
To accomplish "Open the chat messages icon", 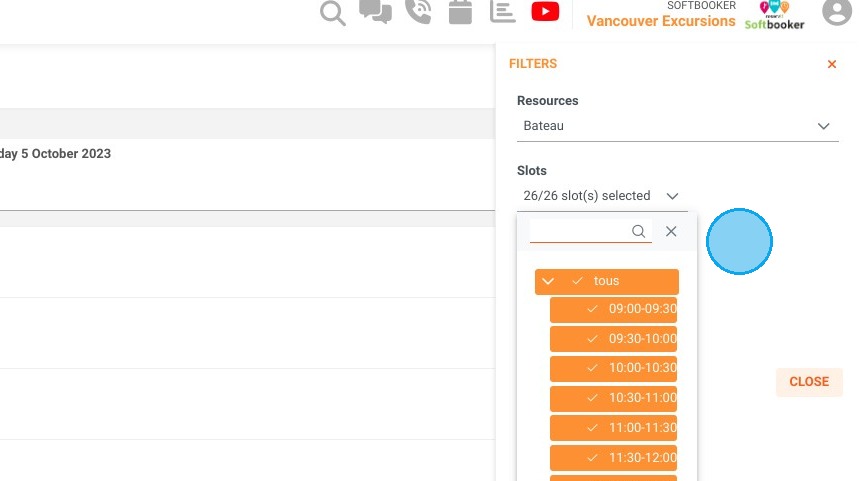I will coord(375,12).
